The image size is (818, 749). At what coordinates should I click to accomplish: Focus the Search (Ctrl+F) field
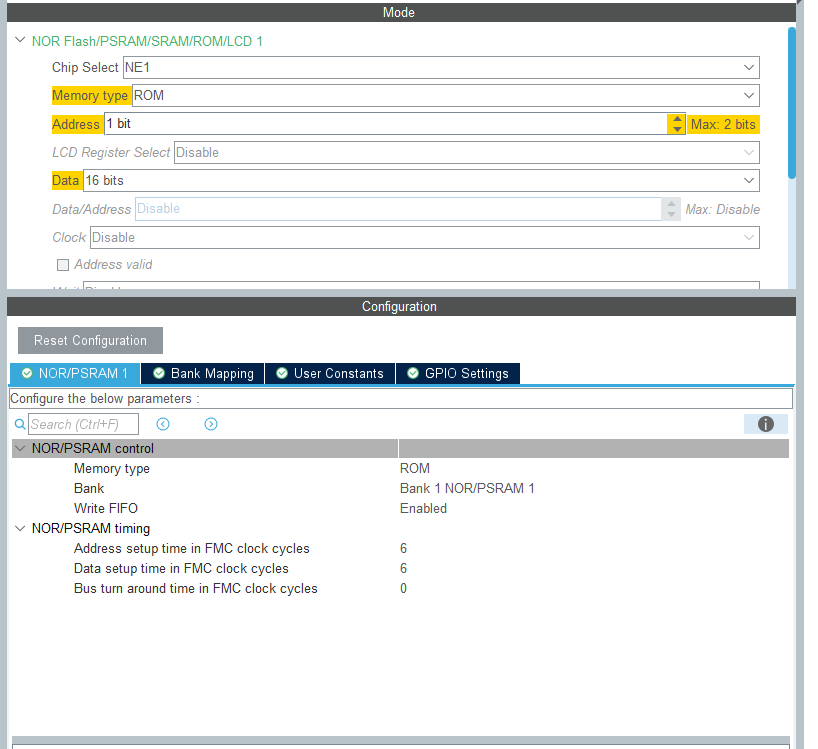coord(83,424)
